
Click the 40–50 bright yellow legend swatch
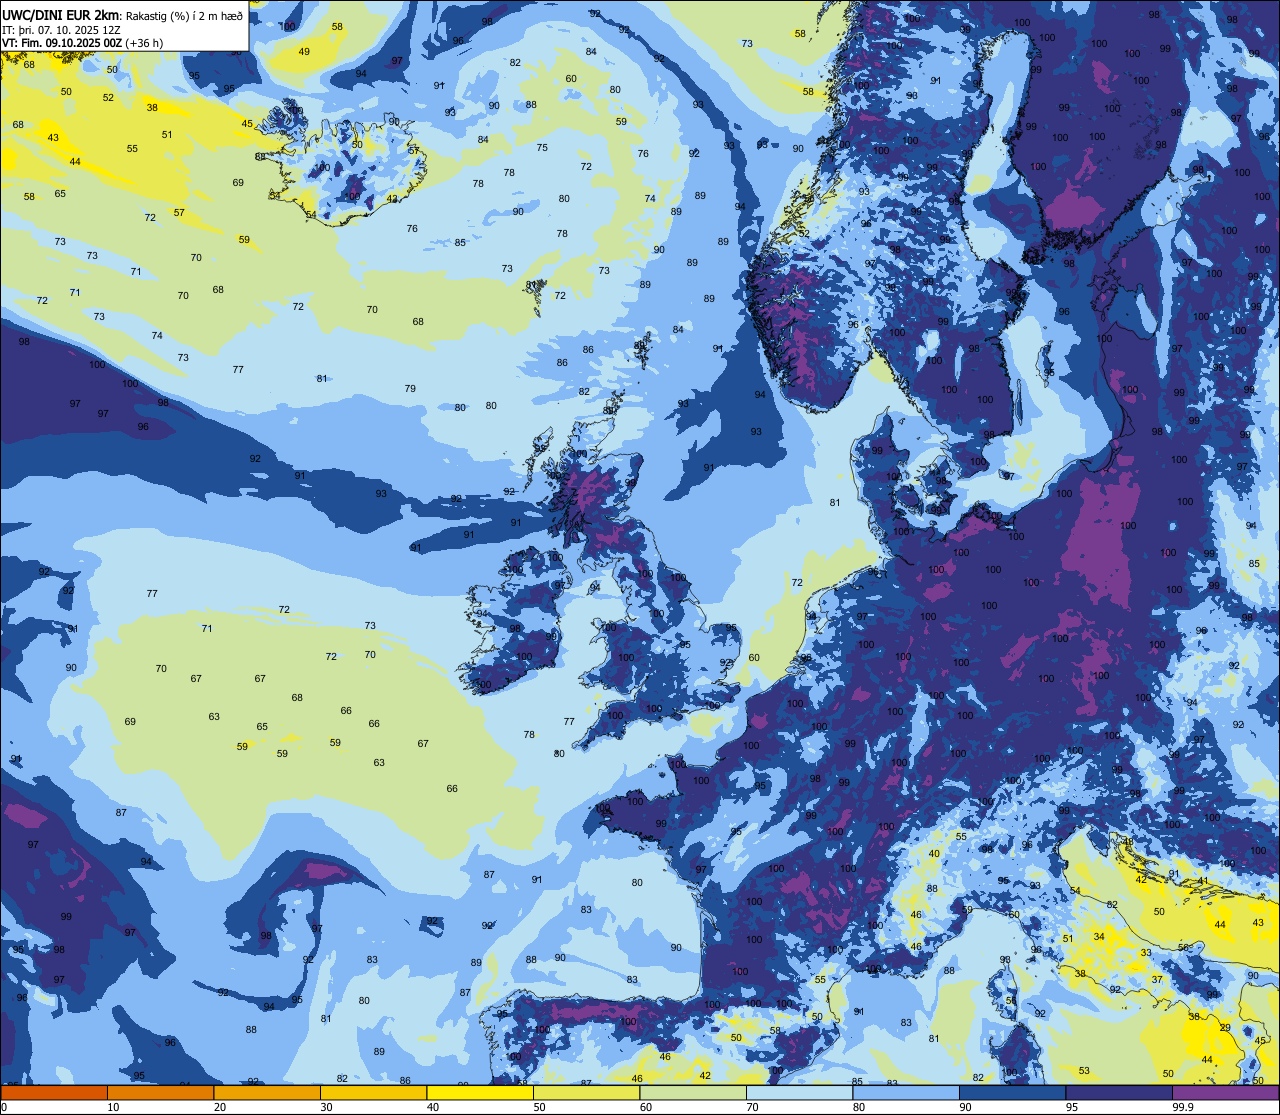480,1092
